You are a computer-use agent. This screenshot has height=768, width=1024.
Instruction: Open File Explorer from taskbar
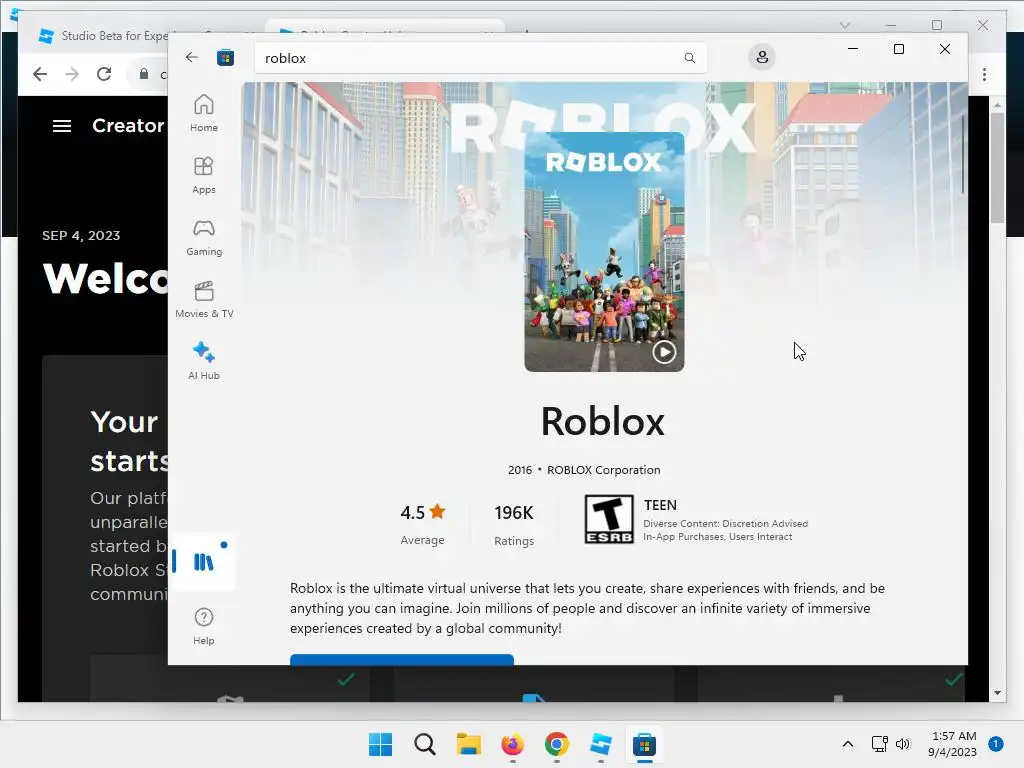coord(468,744)
